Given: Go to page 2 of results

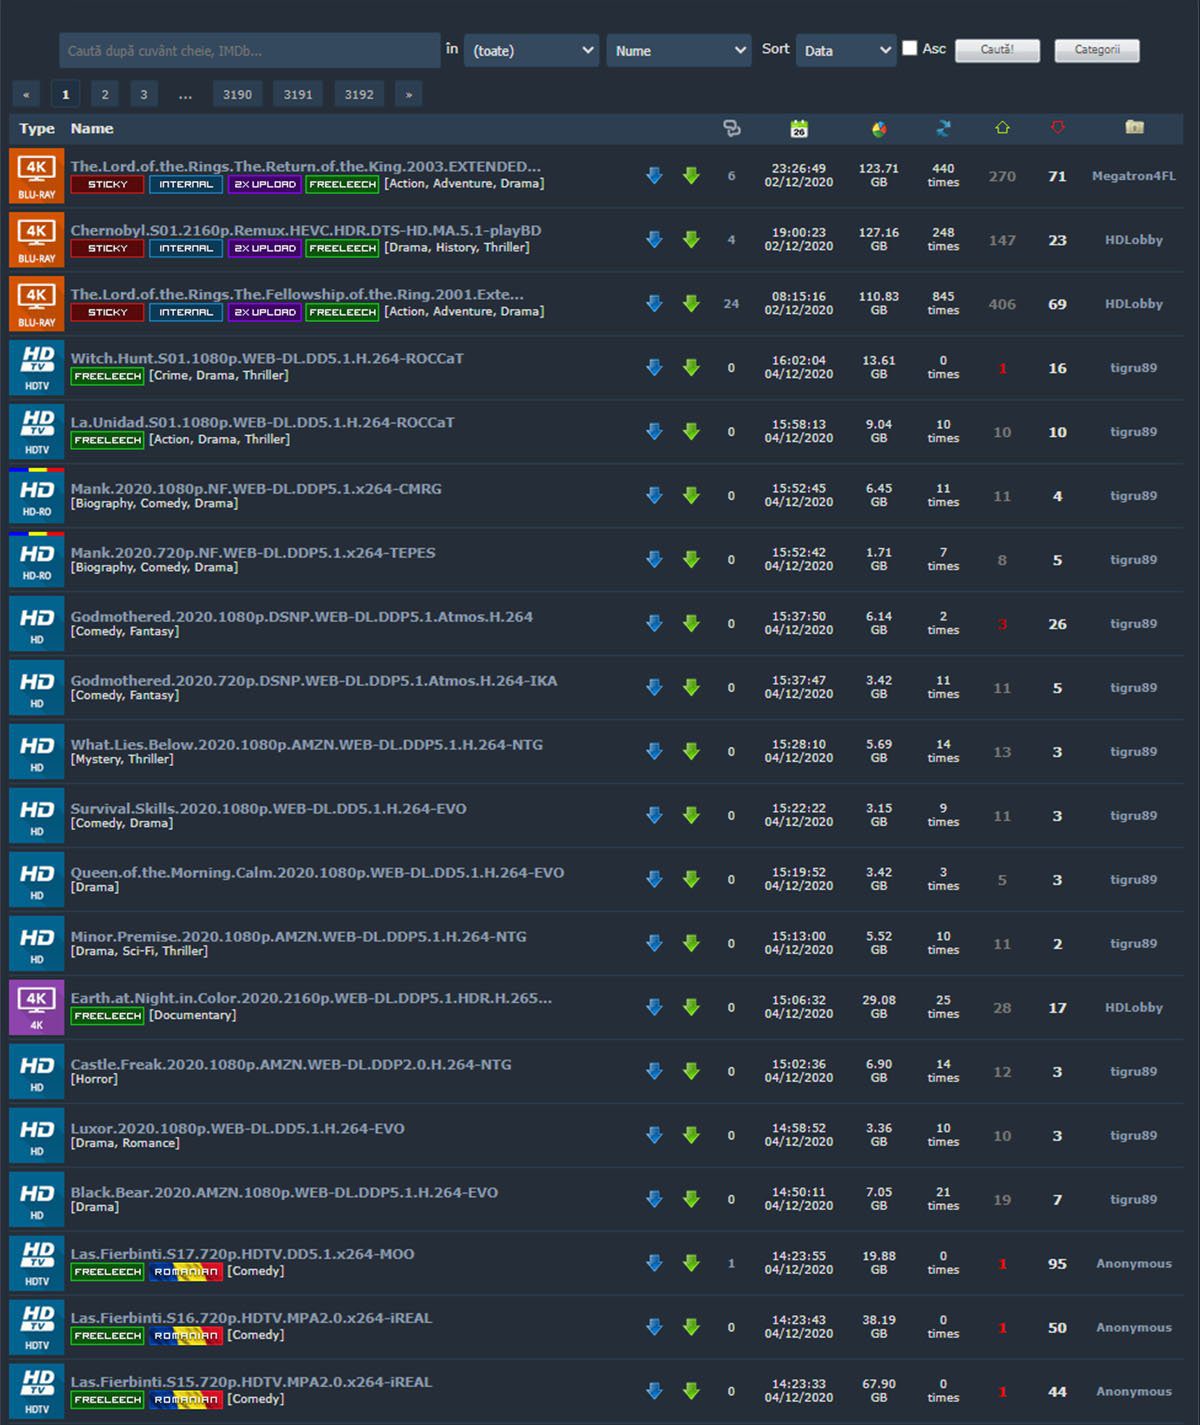Looking at the screenshot, I should pos(104,94).
